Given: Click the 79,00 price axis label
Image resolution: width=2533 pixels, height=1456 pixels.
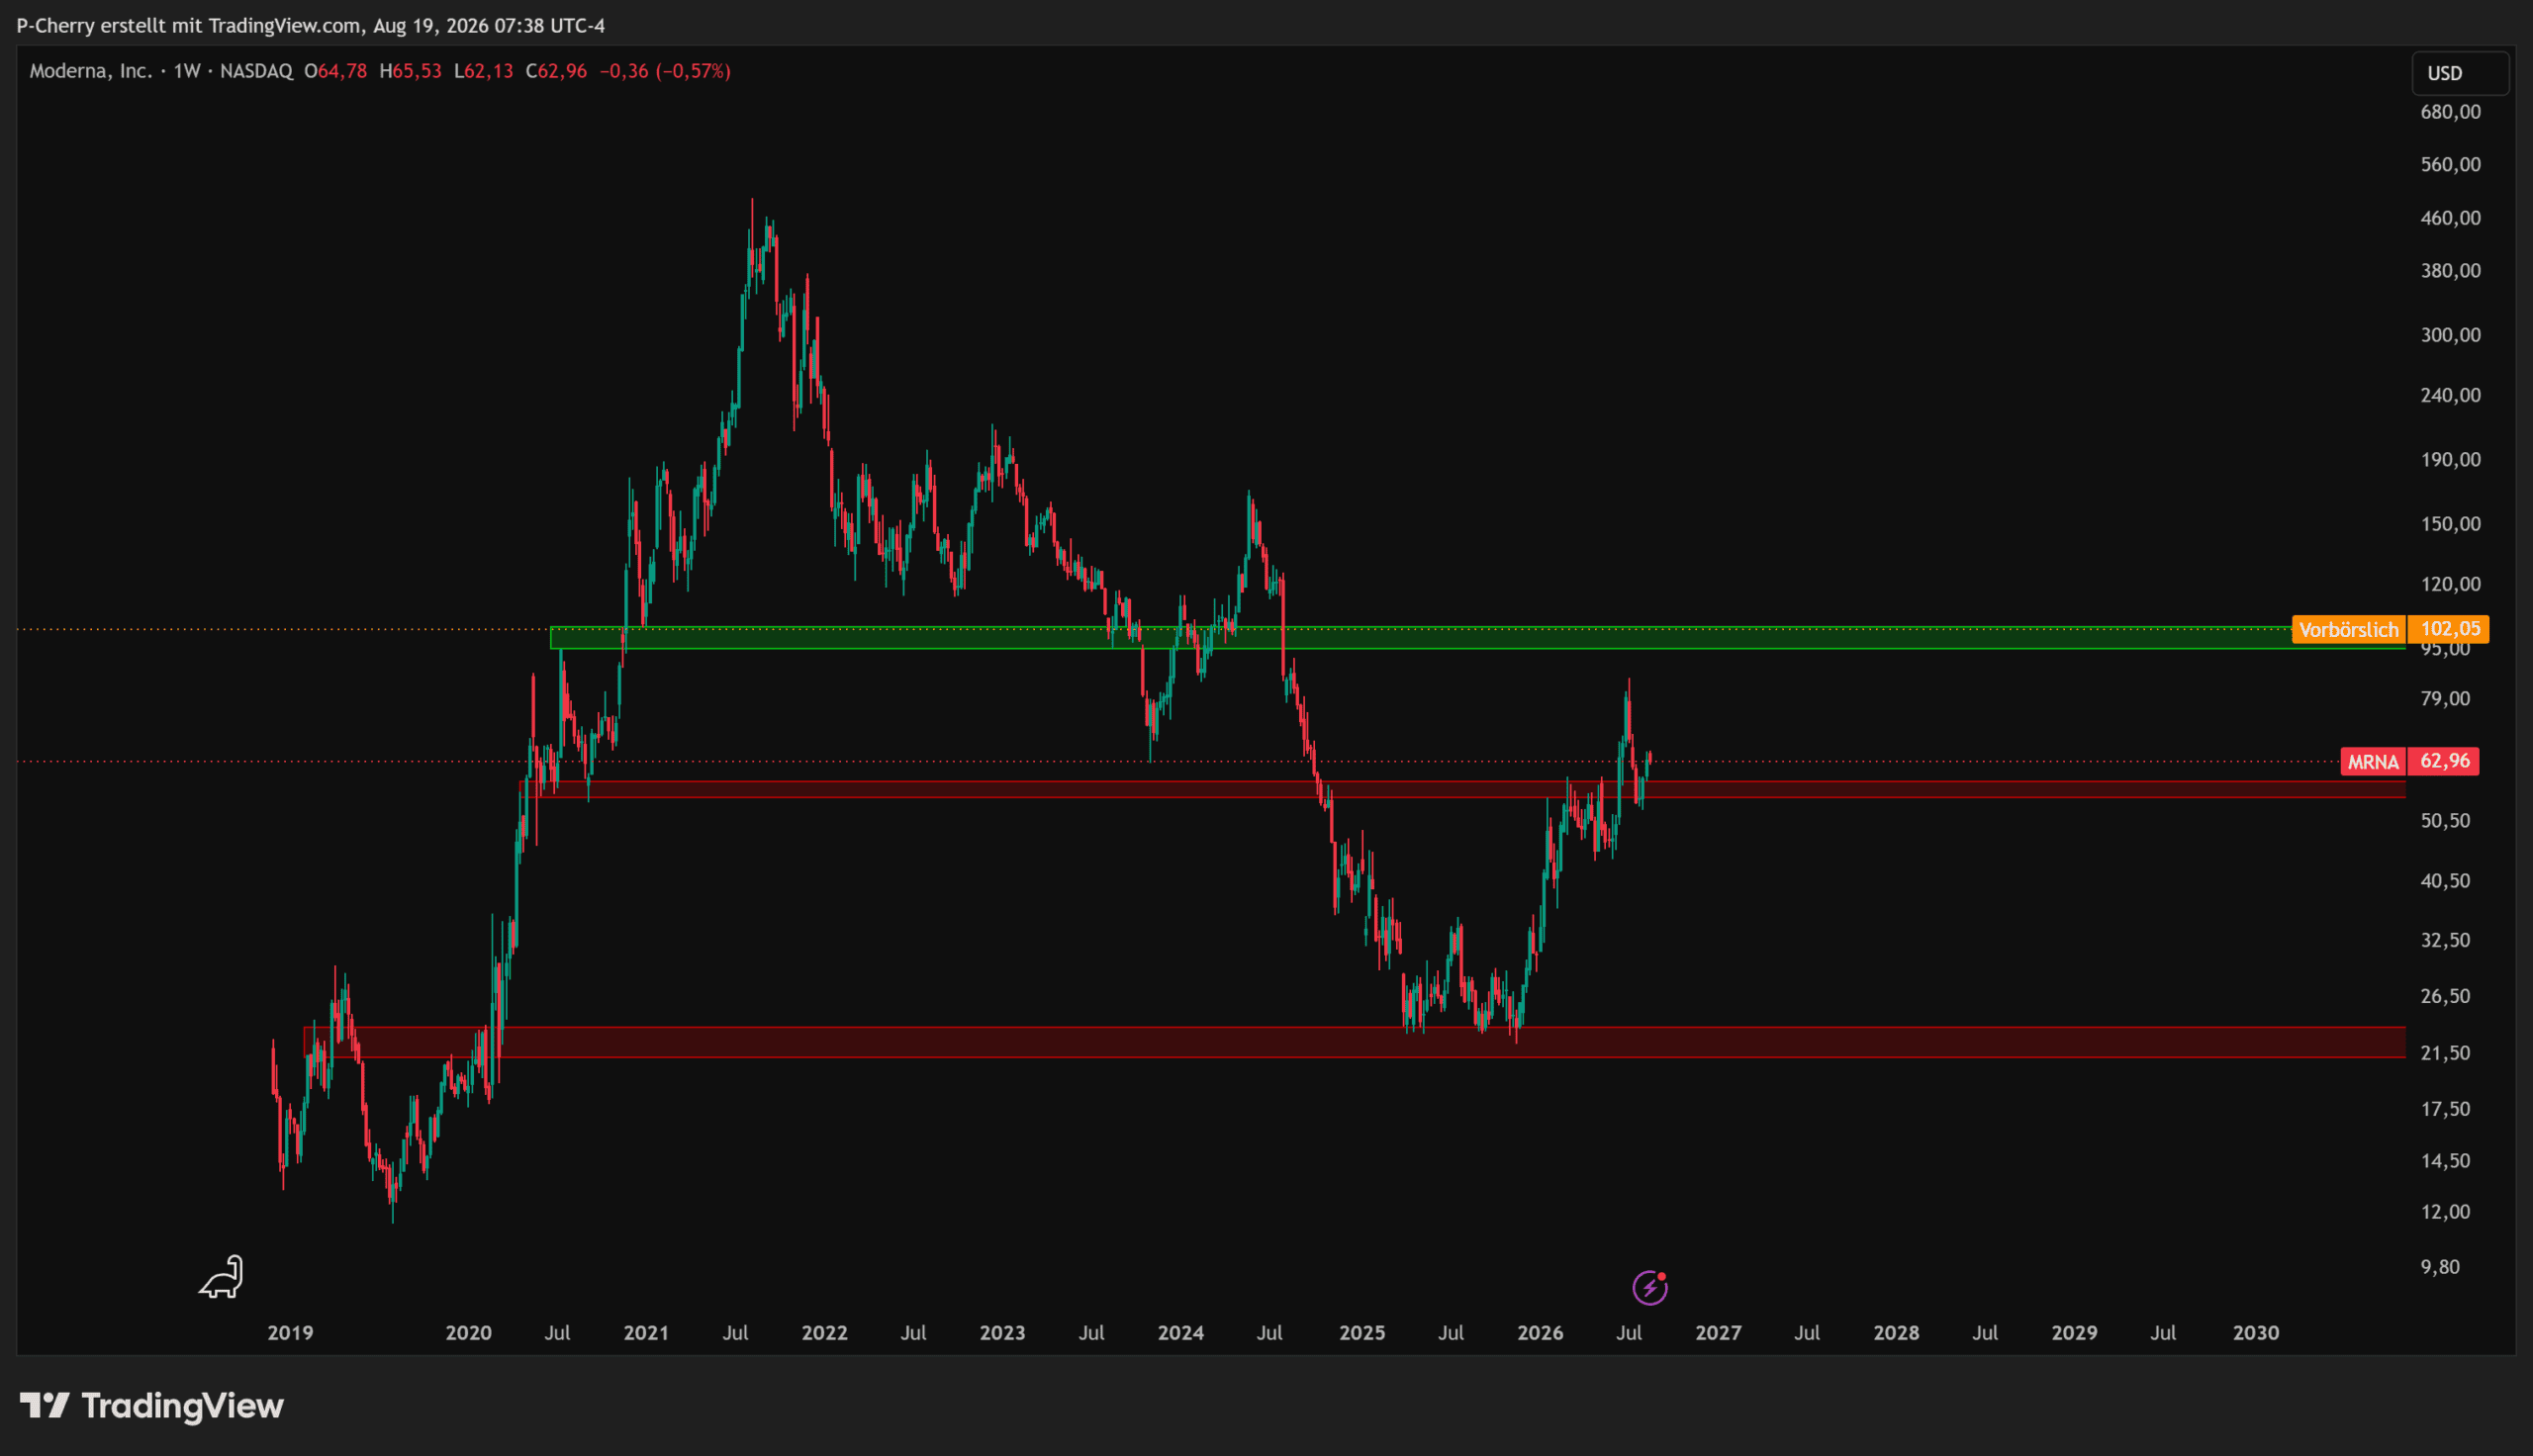Looking at the screenshot, I should point(2446,698).
